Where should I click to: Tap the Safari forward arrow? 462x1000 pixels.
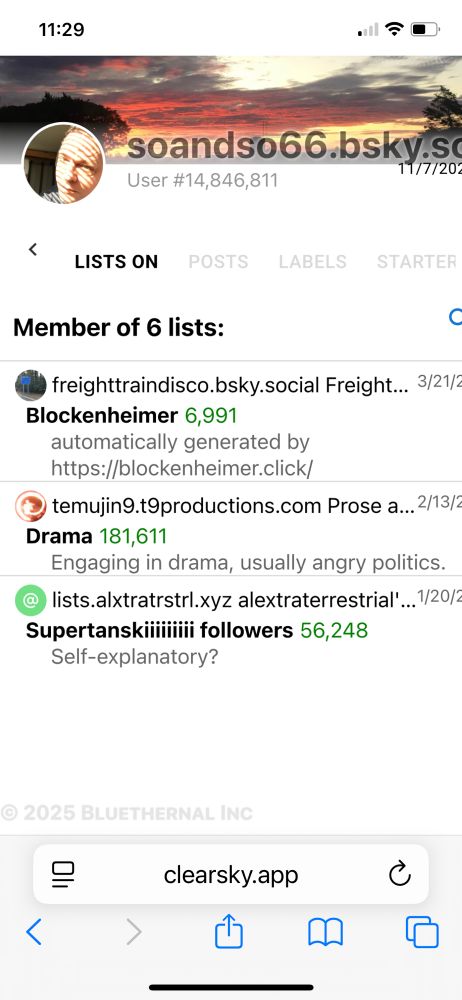click(x=133, y=932)
